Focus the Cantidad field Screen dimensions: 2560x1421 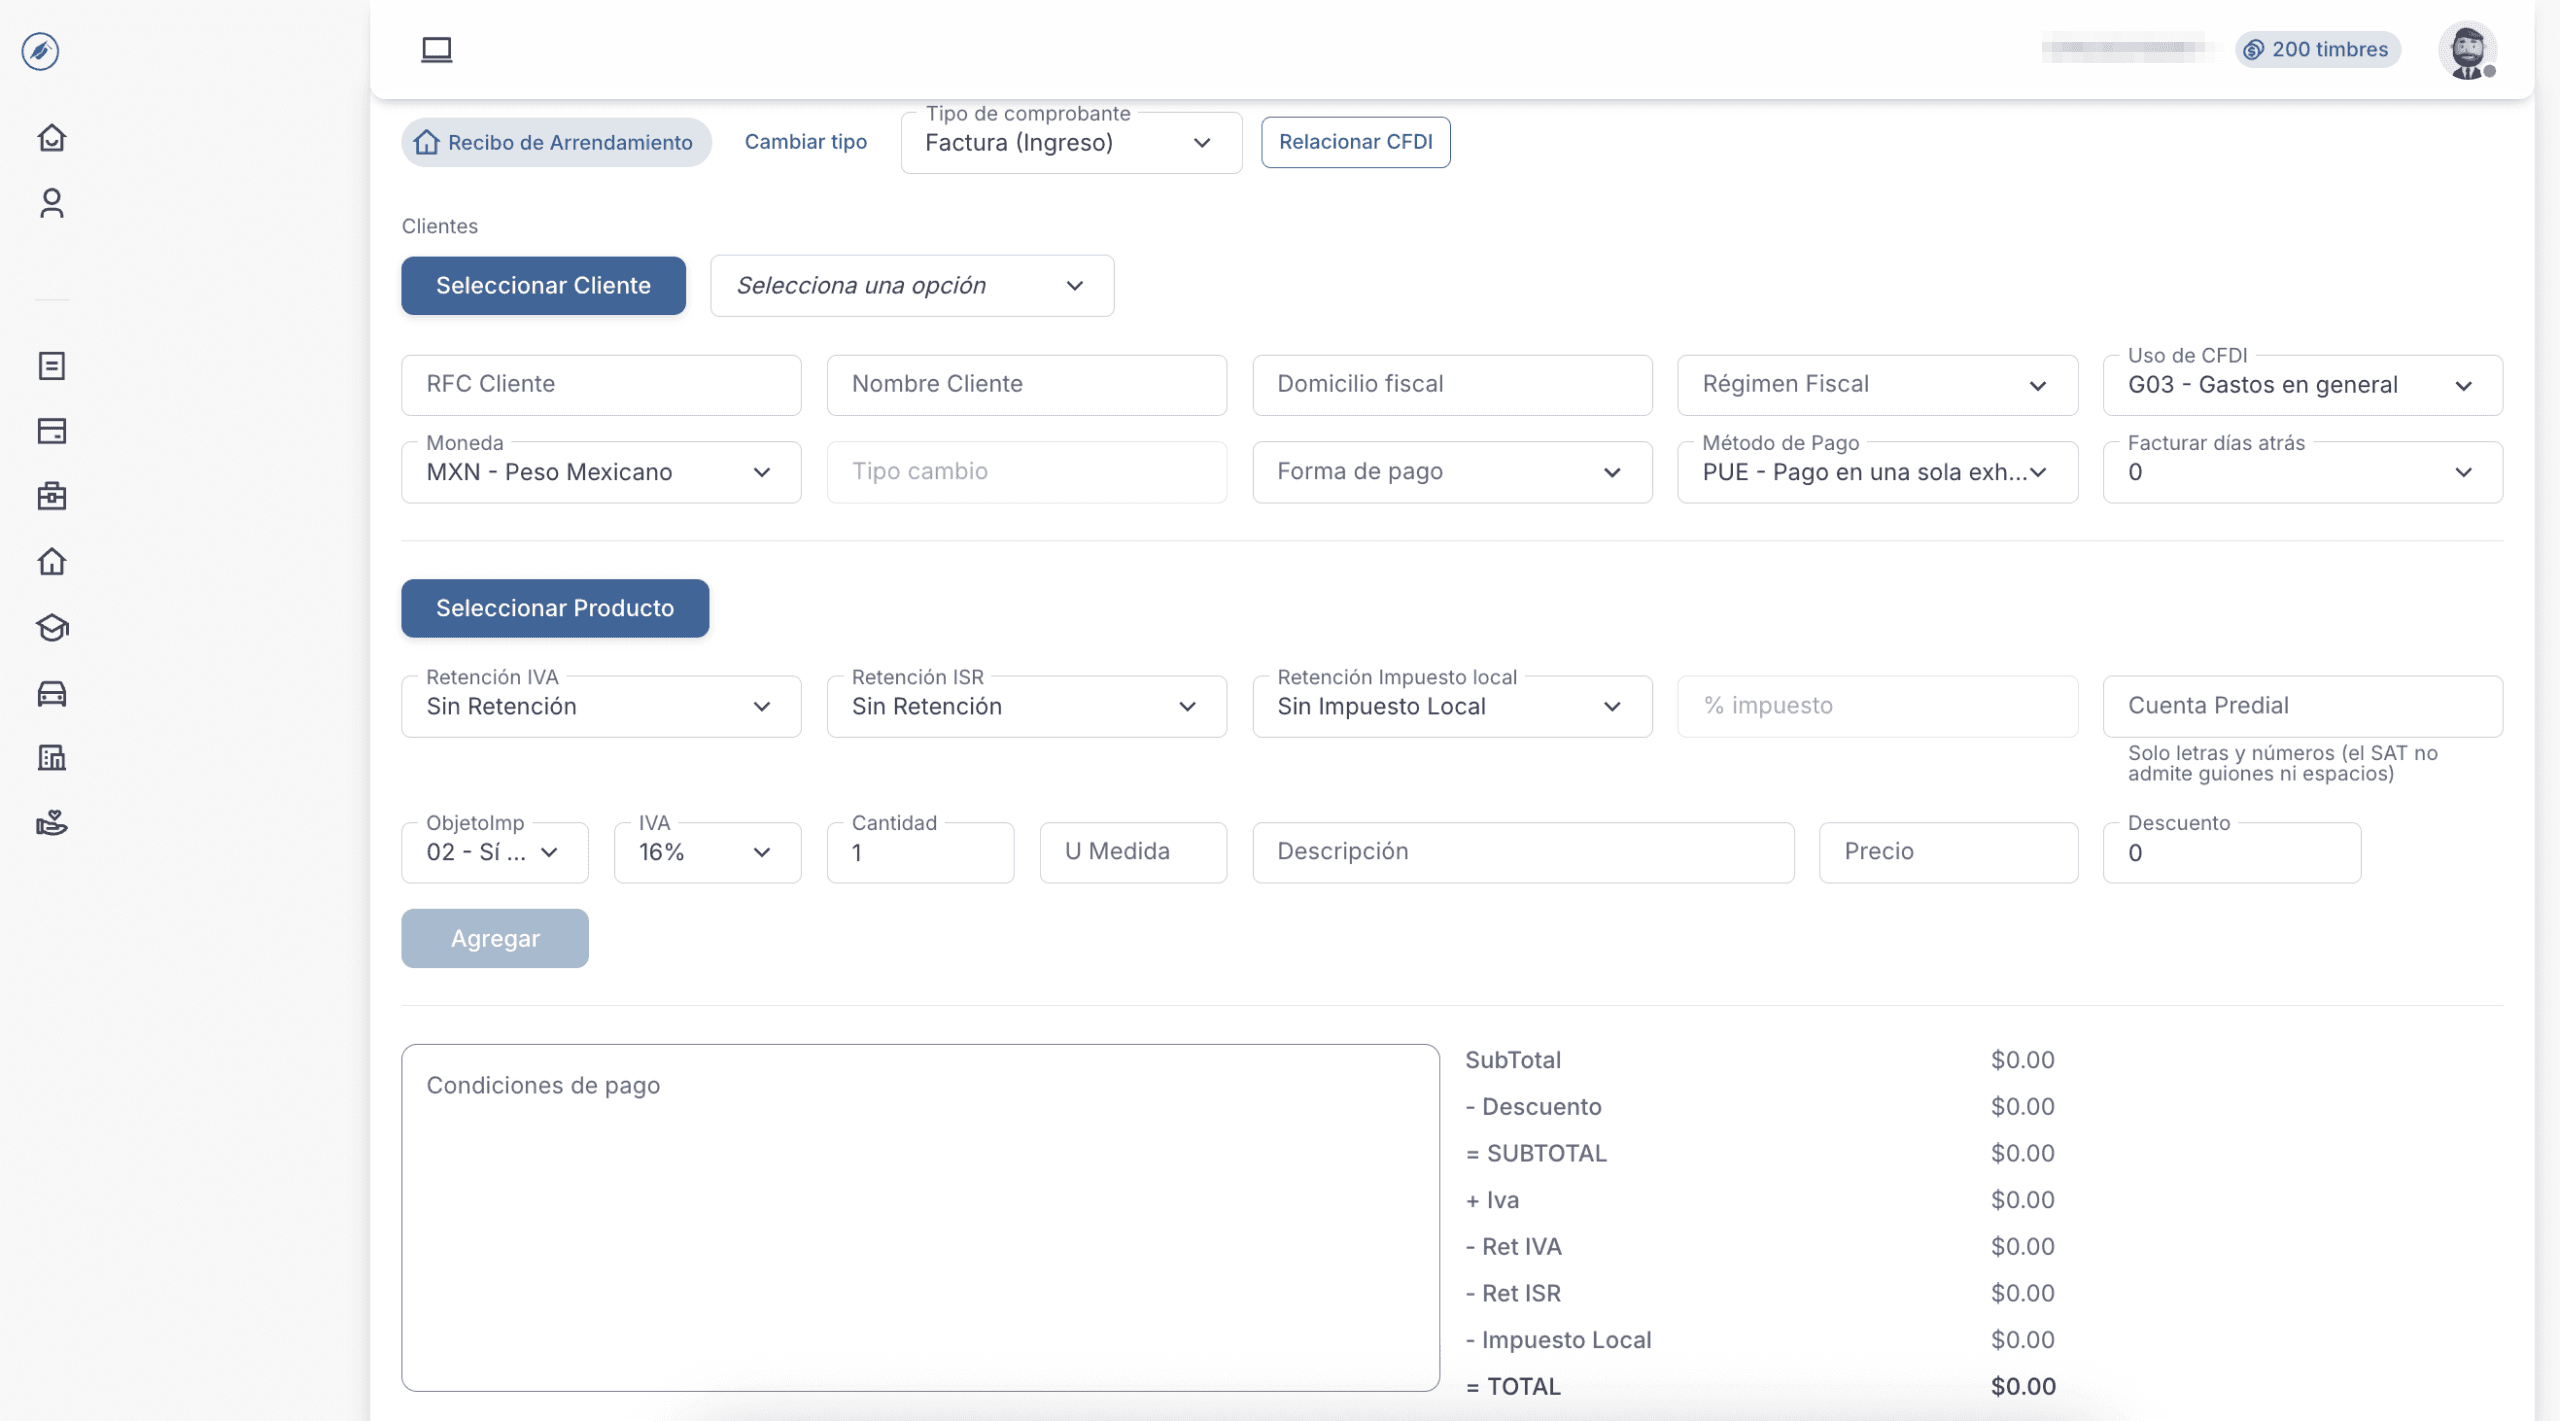920,852
